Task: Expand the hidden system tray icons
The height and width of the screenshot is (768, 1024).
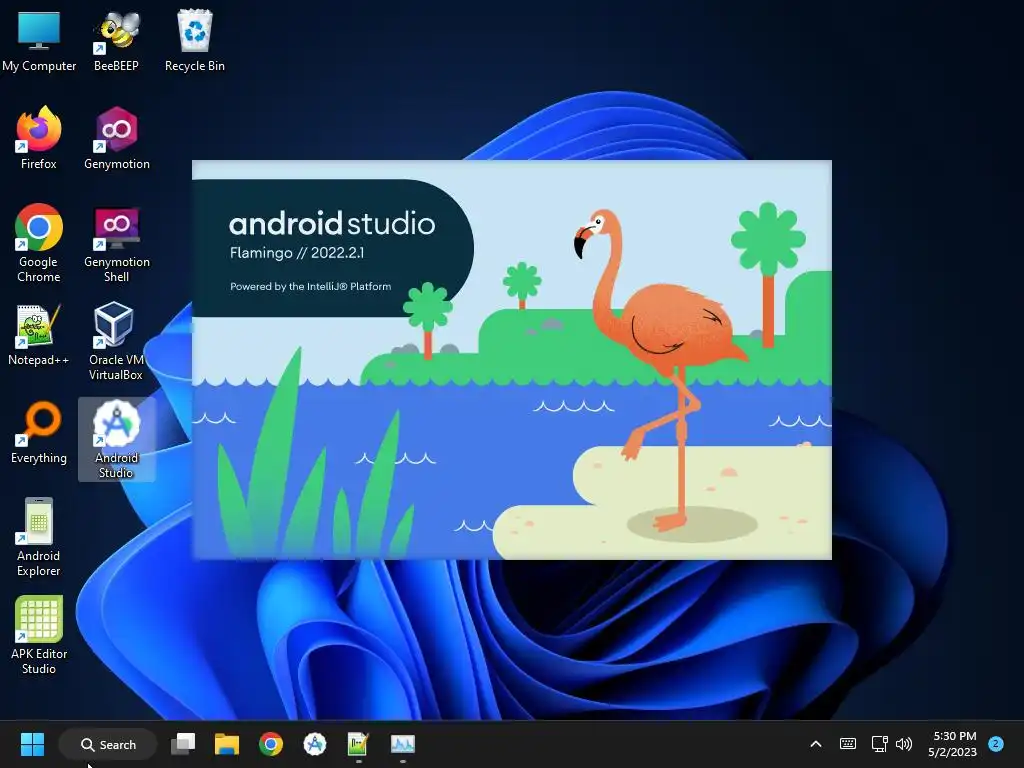Action: [x=816, y=744]
